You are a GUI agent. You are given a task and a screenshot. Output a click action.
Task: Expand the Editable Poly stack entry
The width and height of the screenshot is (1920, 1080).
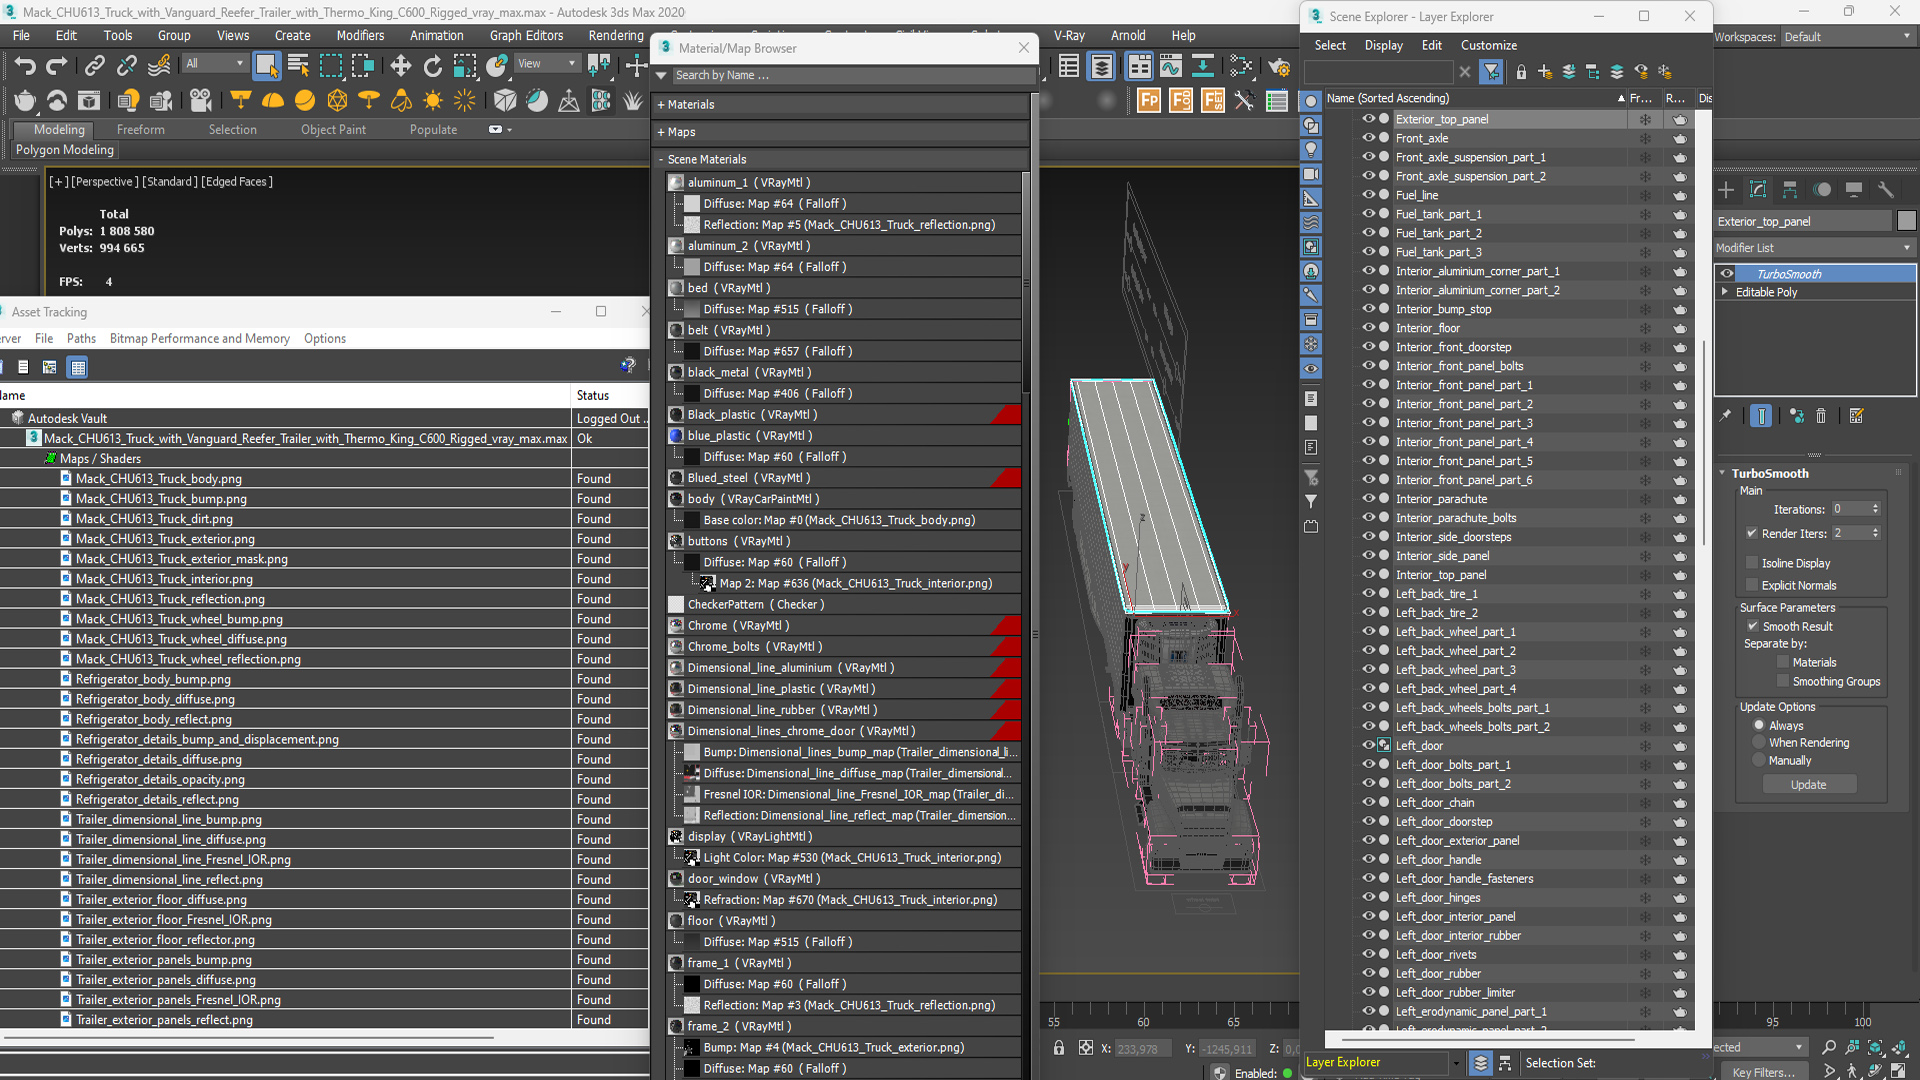click(x=1725, y=292)
